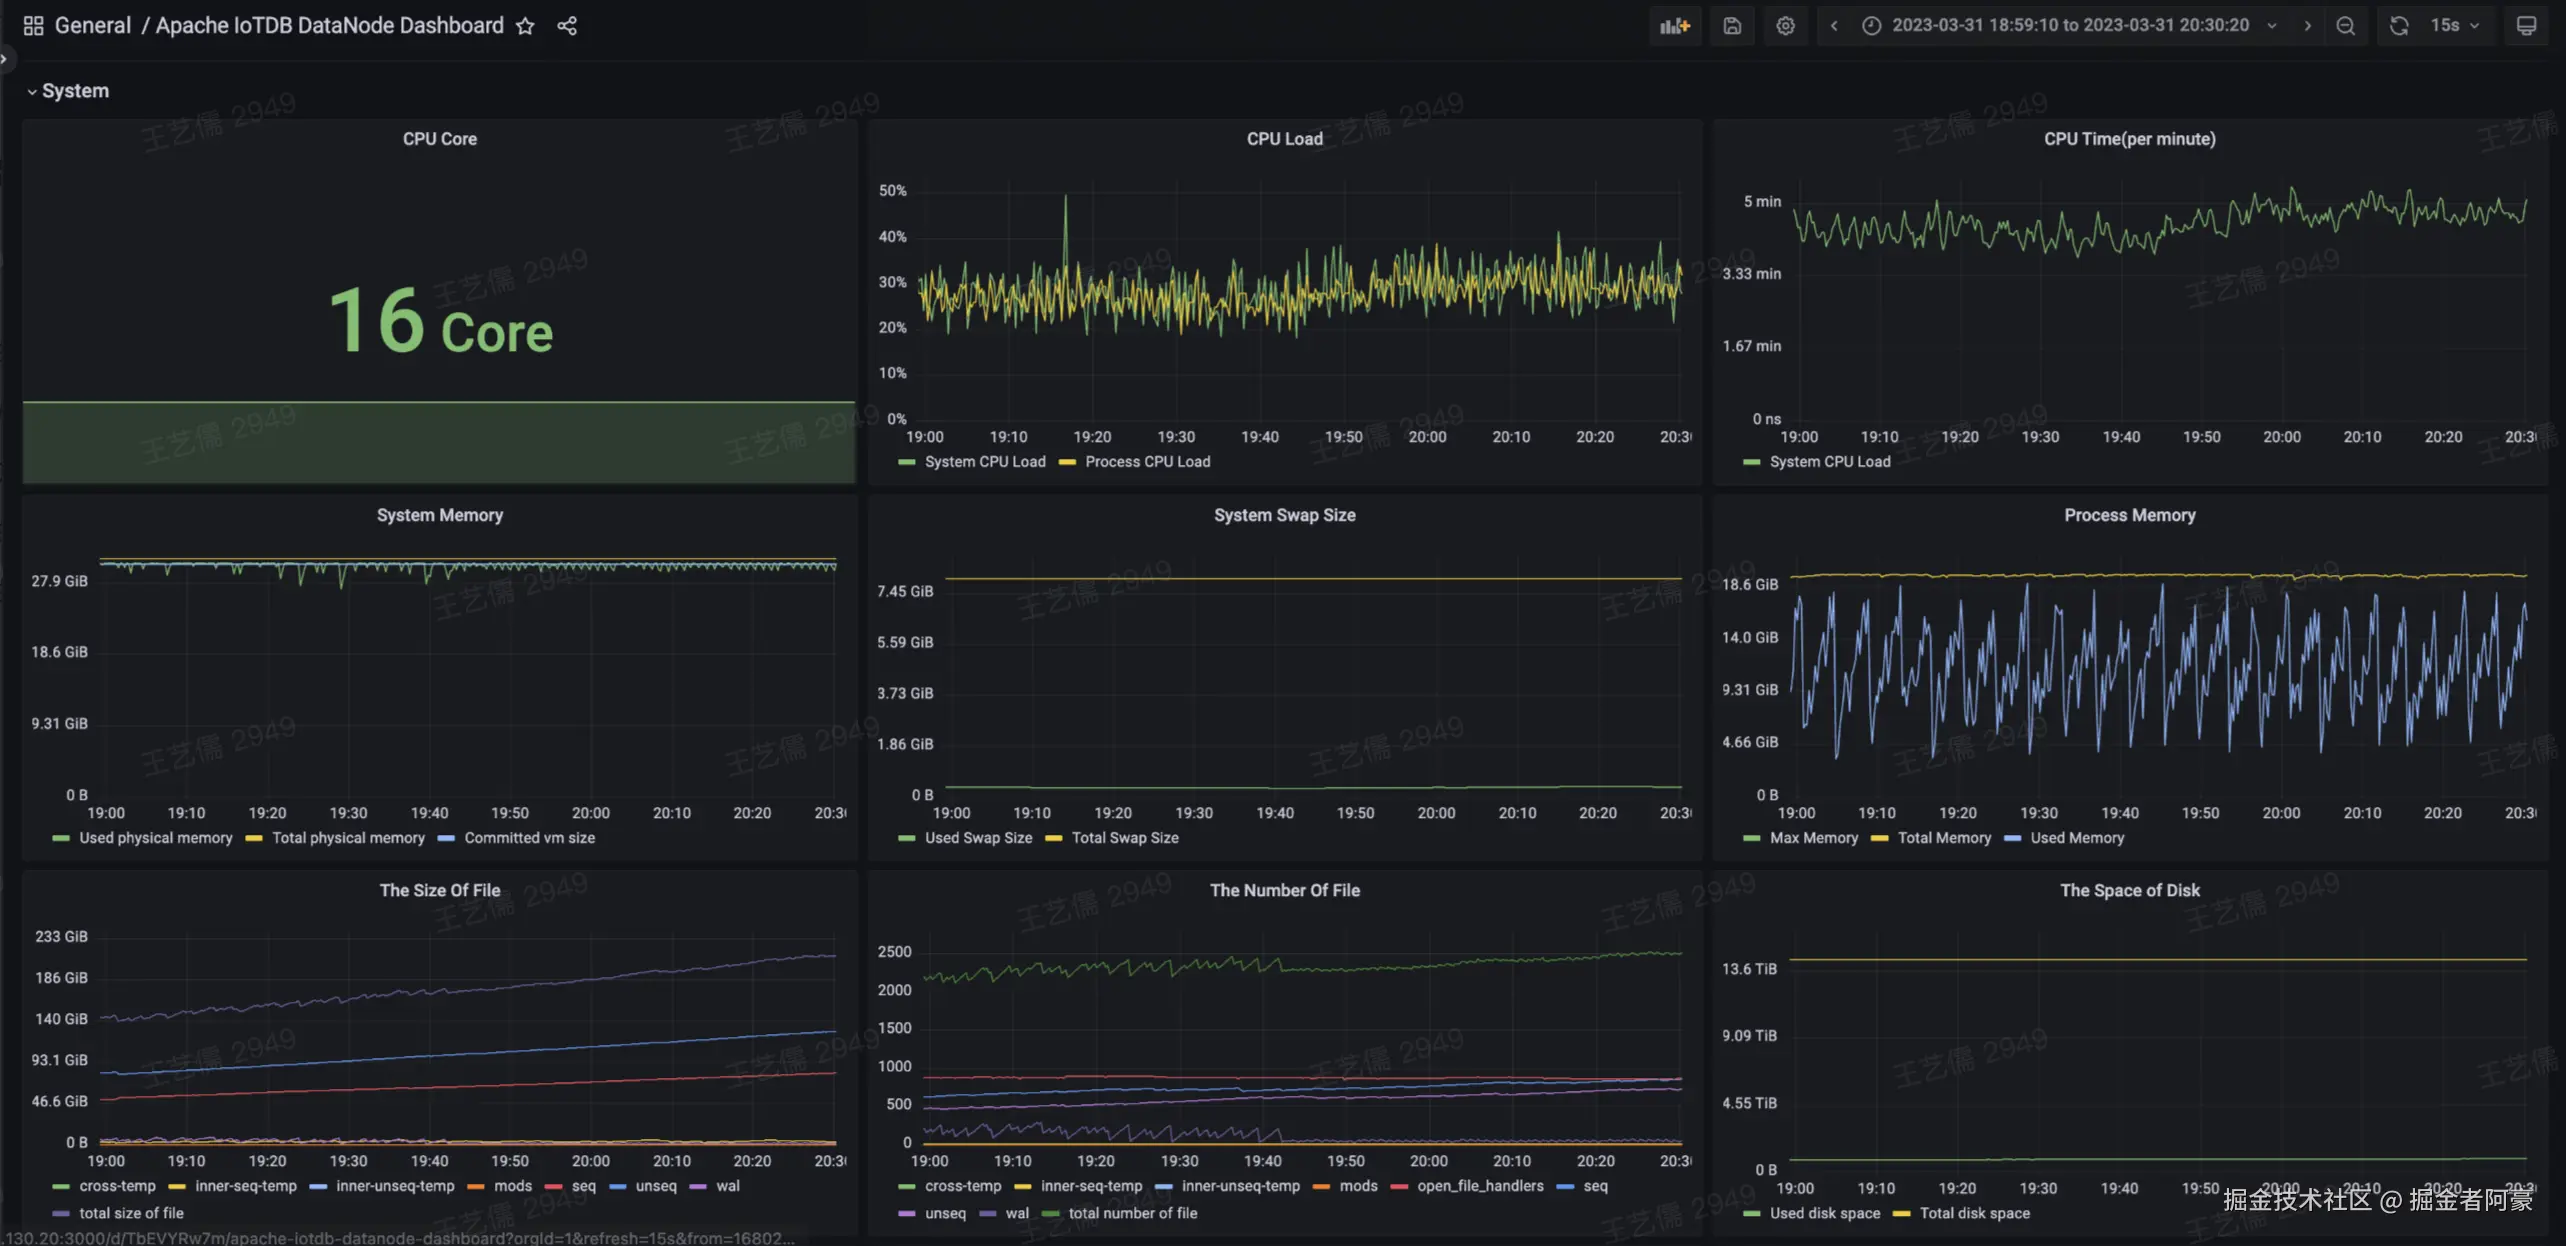Star this dashboard as favorite
Image resolution: width=2566 pixels, height=1246 pixels.
tap(525, 26)
